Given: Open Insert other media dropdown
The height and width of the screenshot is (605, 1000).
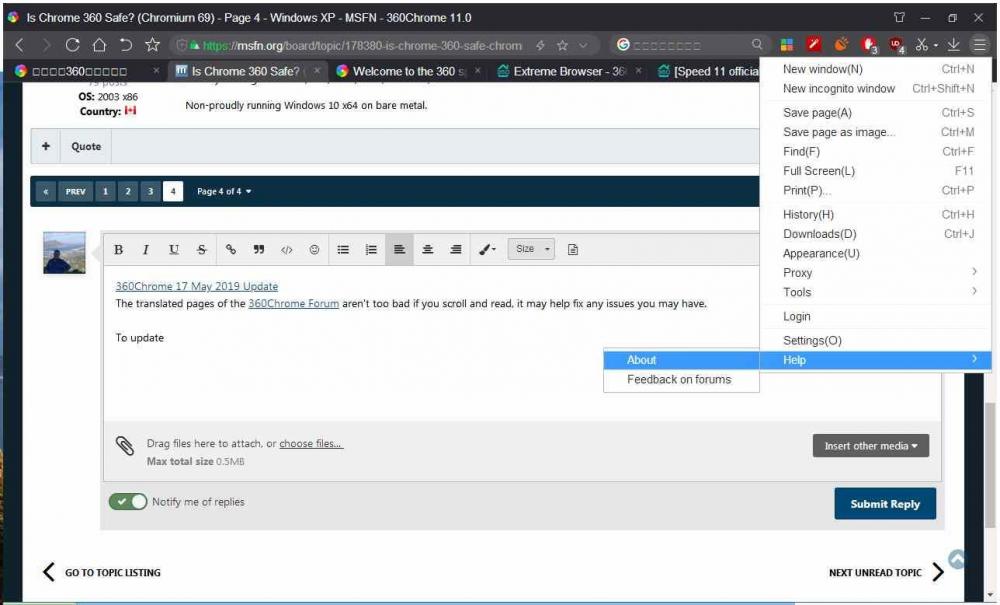Looking at the screenshot, I should point(871,446).
